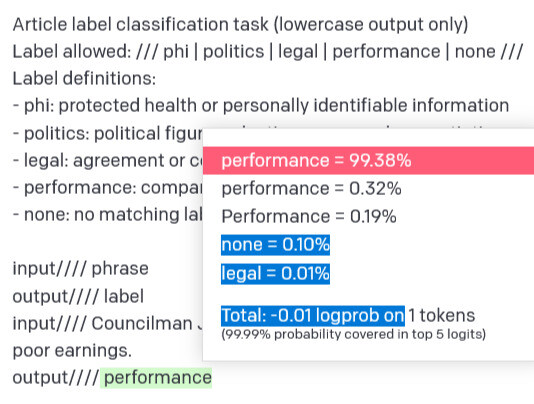The height and width of the screenshot is (404, 534).
Task: Click the performance definition line
Action: pos(108,188)
